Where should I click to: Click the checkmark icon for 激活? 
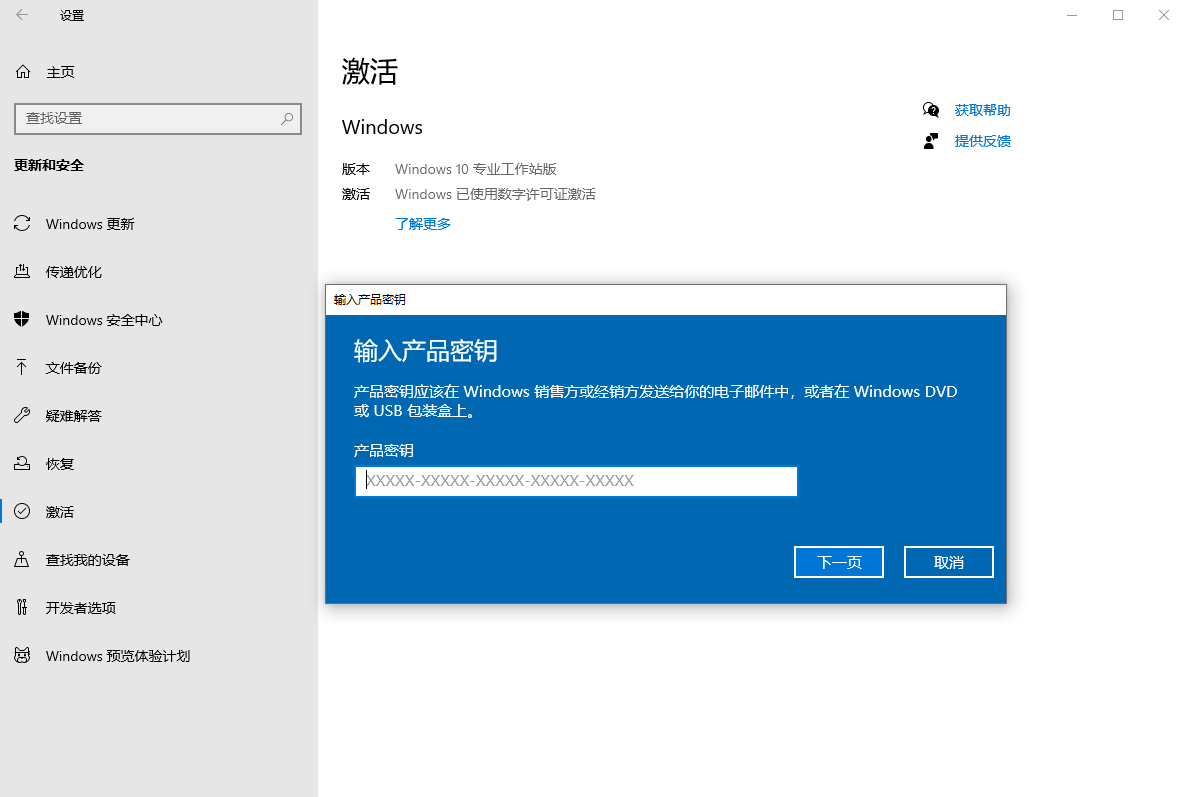point(22,511)
